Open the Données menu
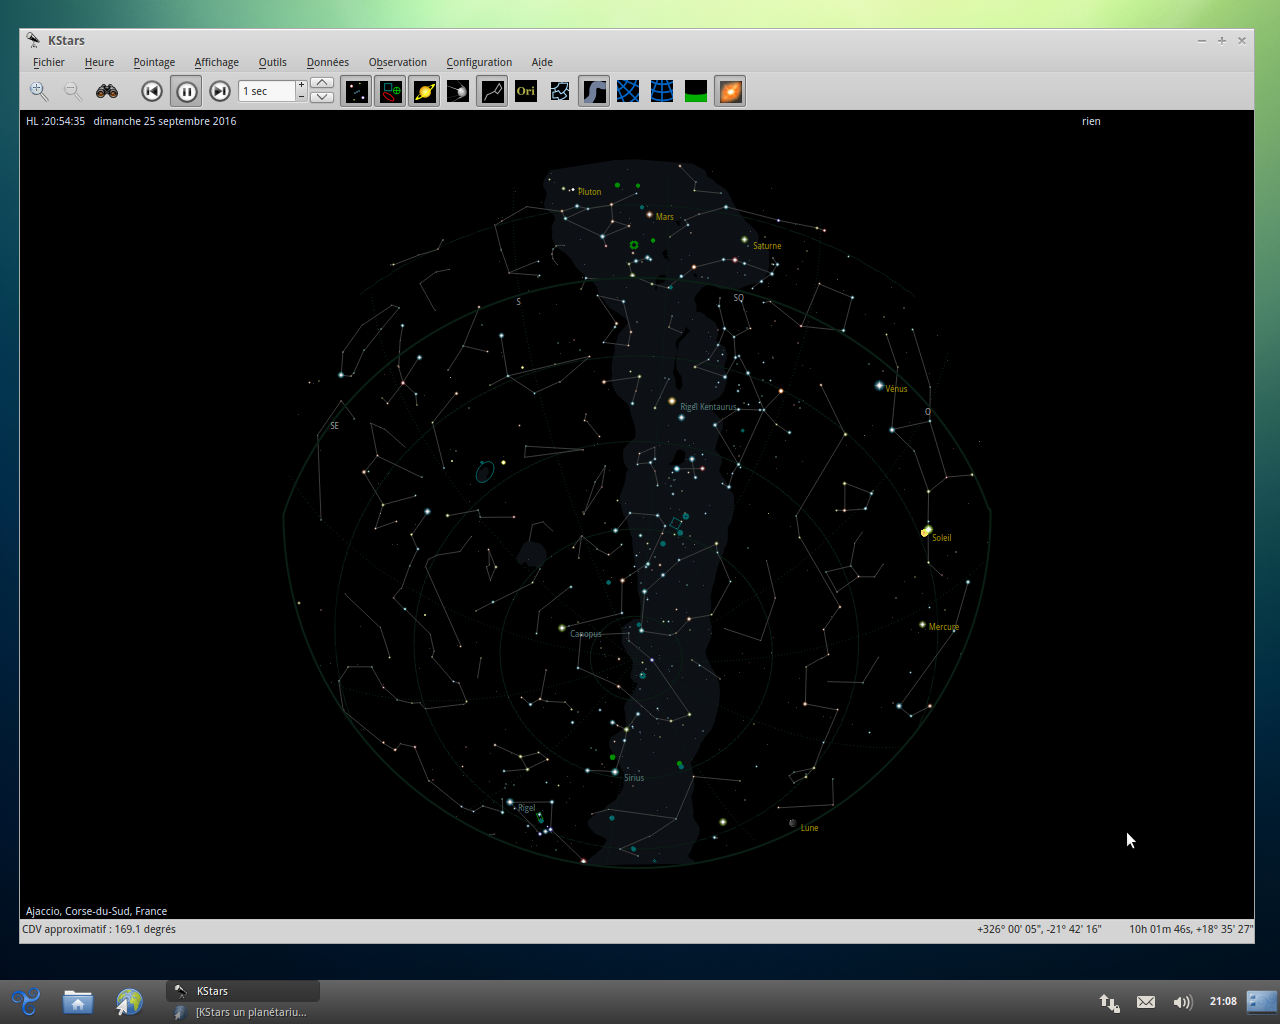This screenshot has height=1024, width=1280. (328, 62)
